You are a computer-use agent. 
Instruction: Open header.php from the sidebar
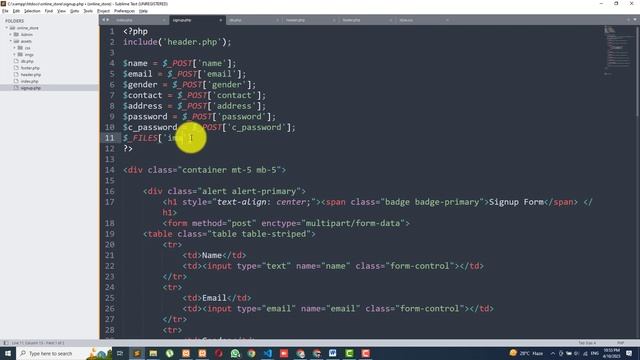point(31,74)
